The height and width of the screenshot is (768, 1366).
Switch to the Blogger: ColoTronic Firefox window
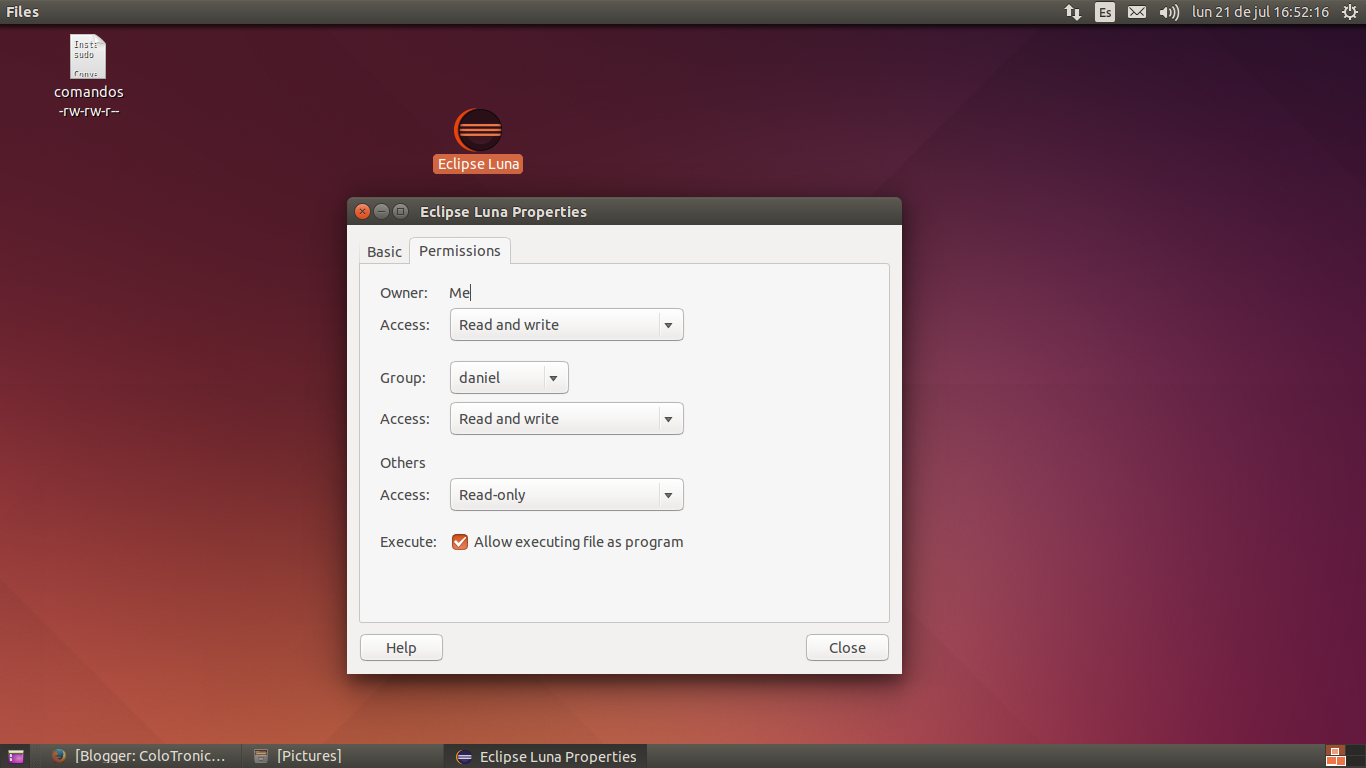(x=139, y=756)
